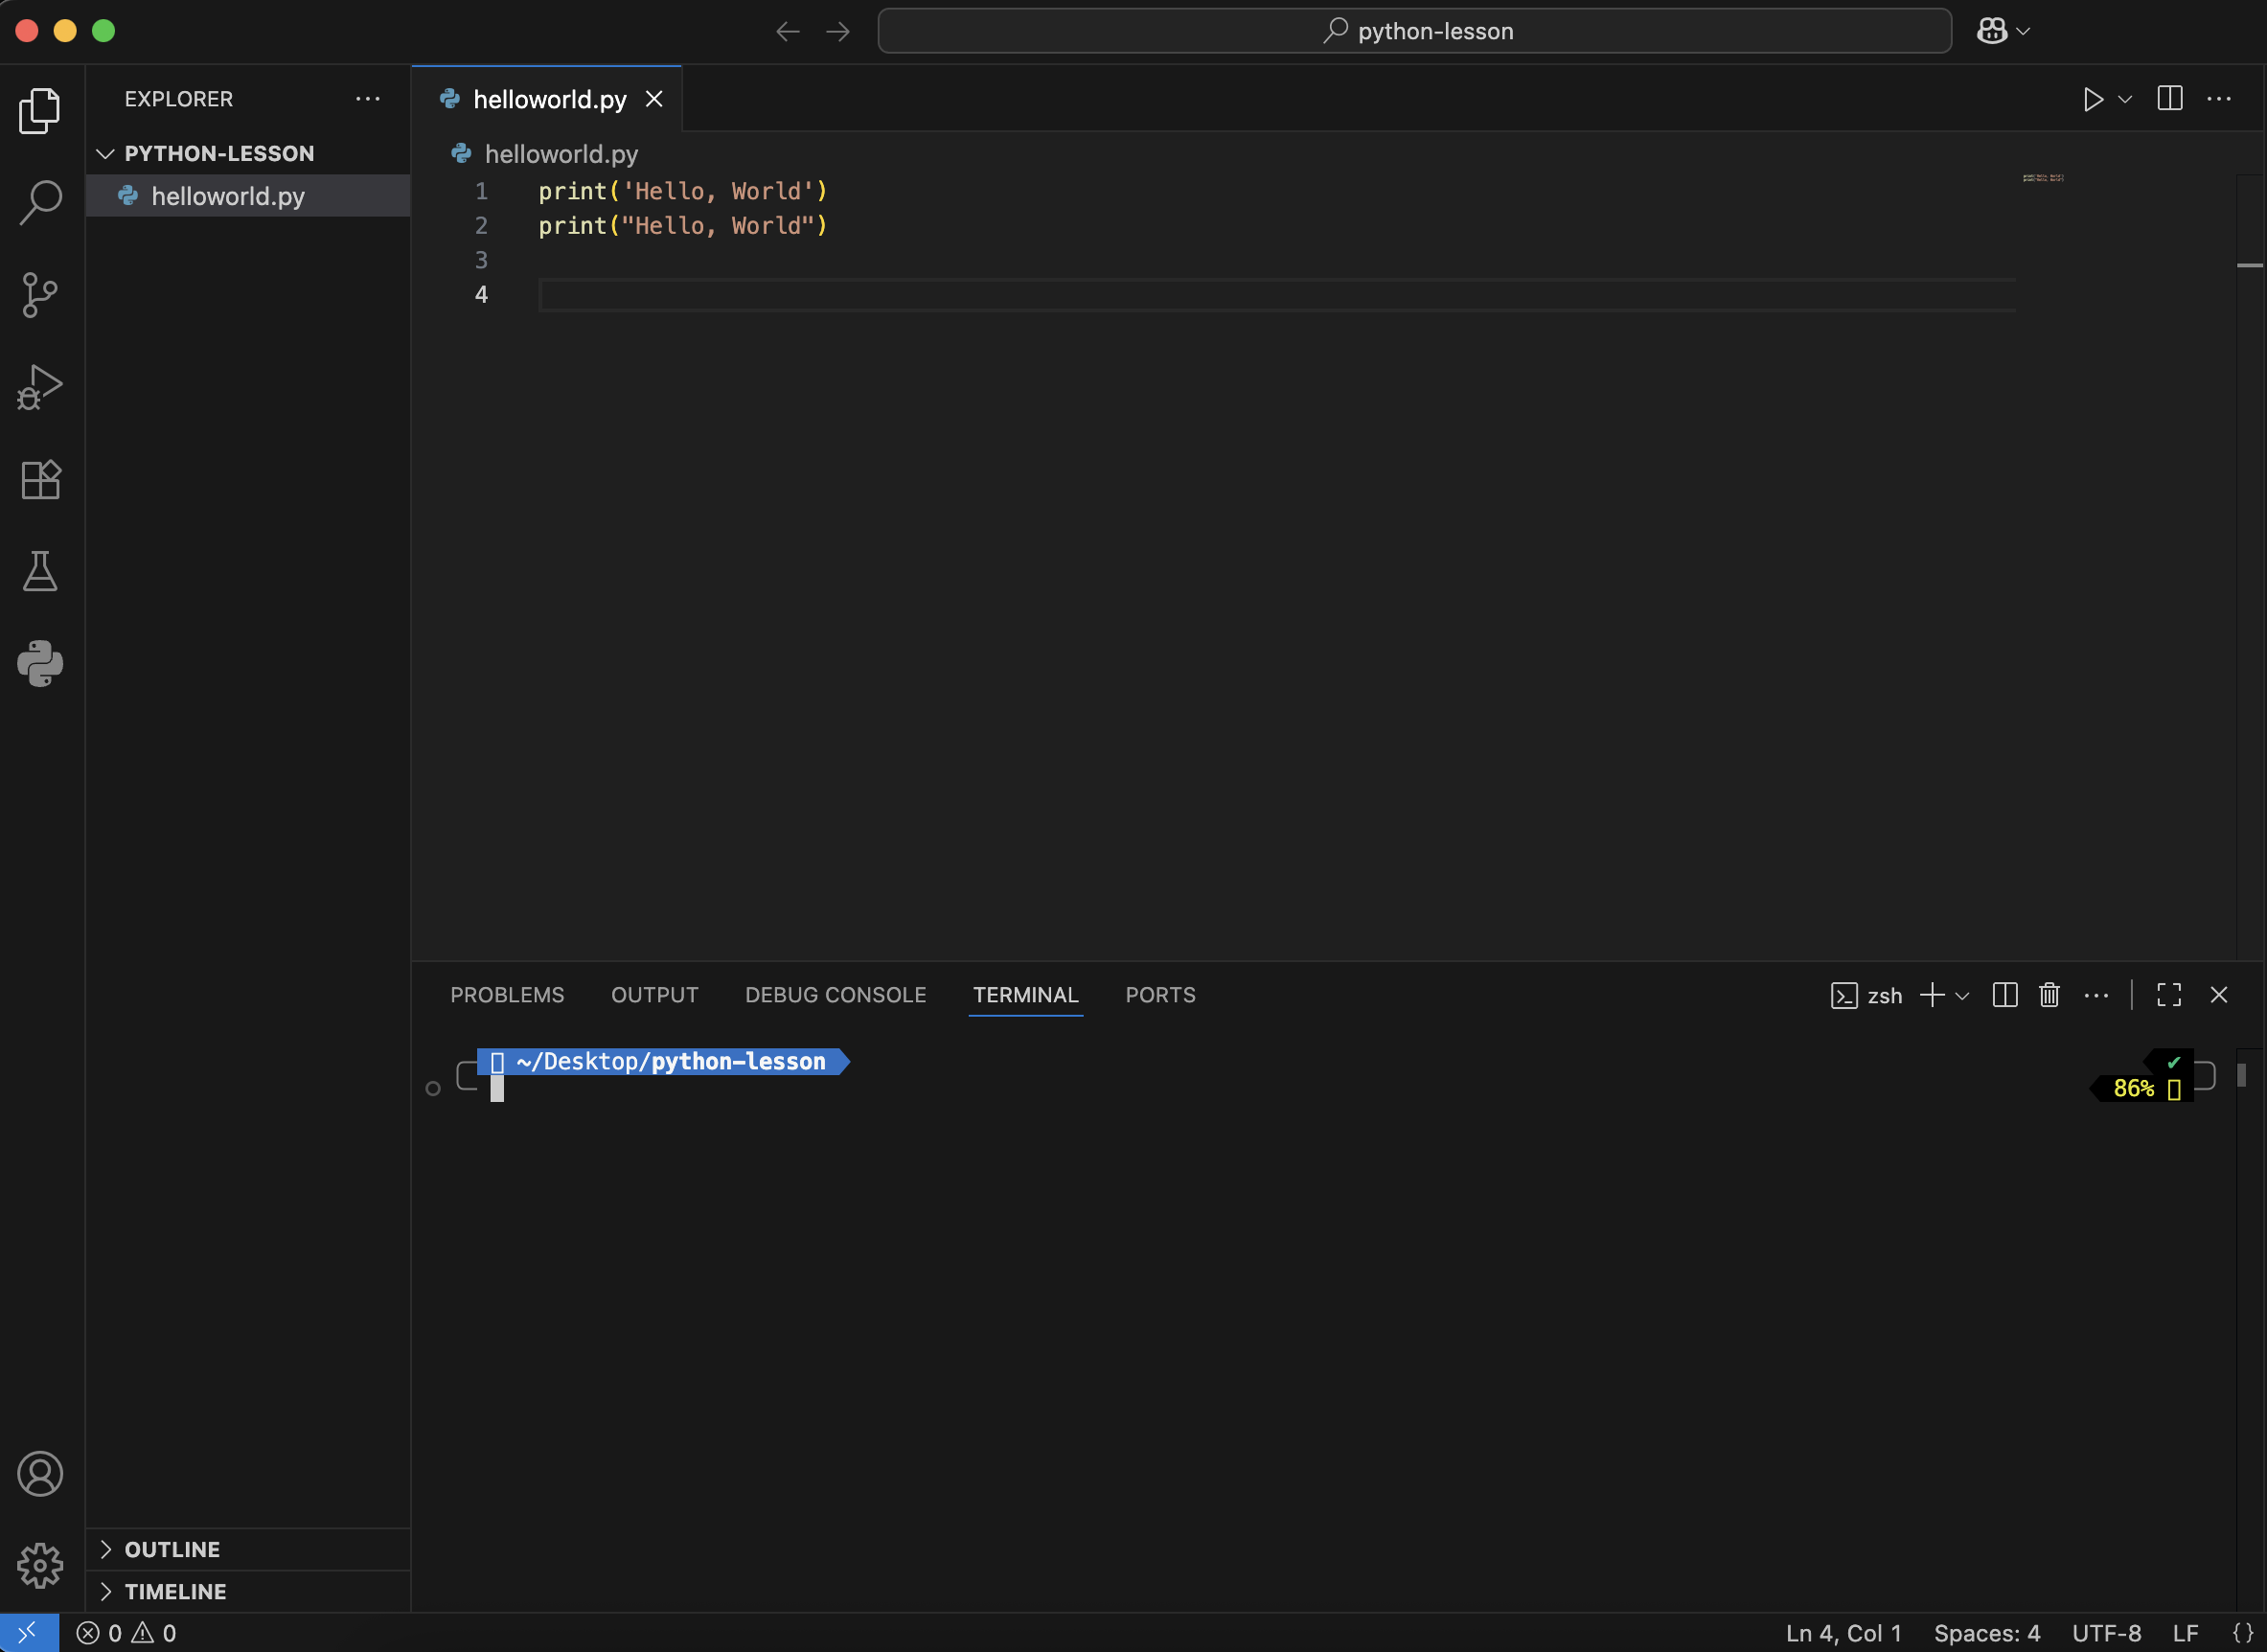Create a new terminal with plus icon
2267x1652 pixels.
point(1933,995)
